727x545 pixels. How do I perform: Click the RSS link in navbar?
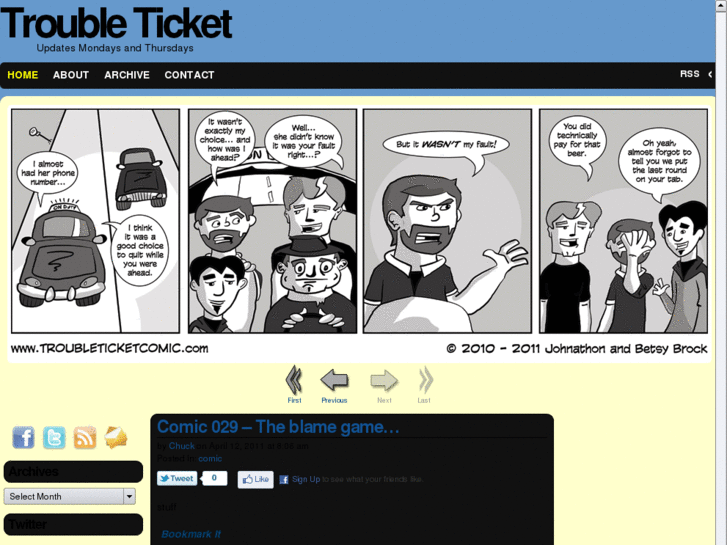[689, 74]
